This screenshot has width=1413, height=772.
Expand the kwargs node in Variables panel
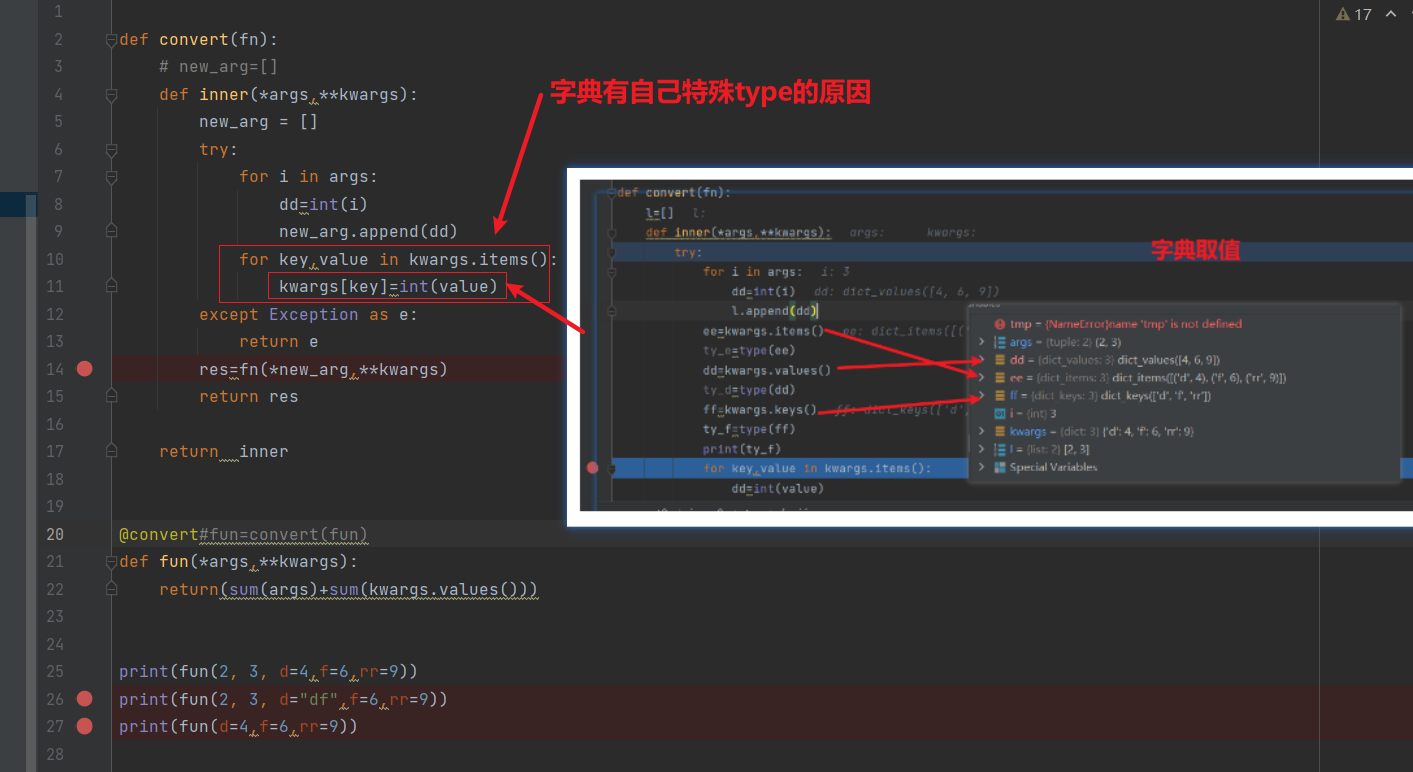tap(981, 430)
